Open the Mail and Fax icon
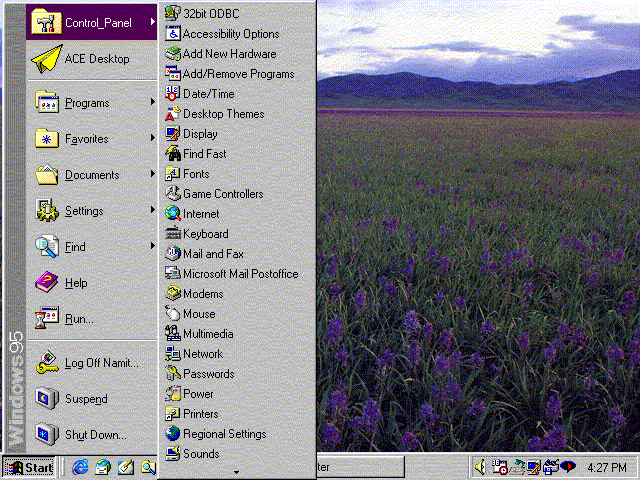The image size is (640, 480). click(x=173, y=253)
